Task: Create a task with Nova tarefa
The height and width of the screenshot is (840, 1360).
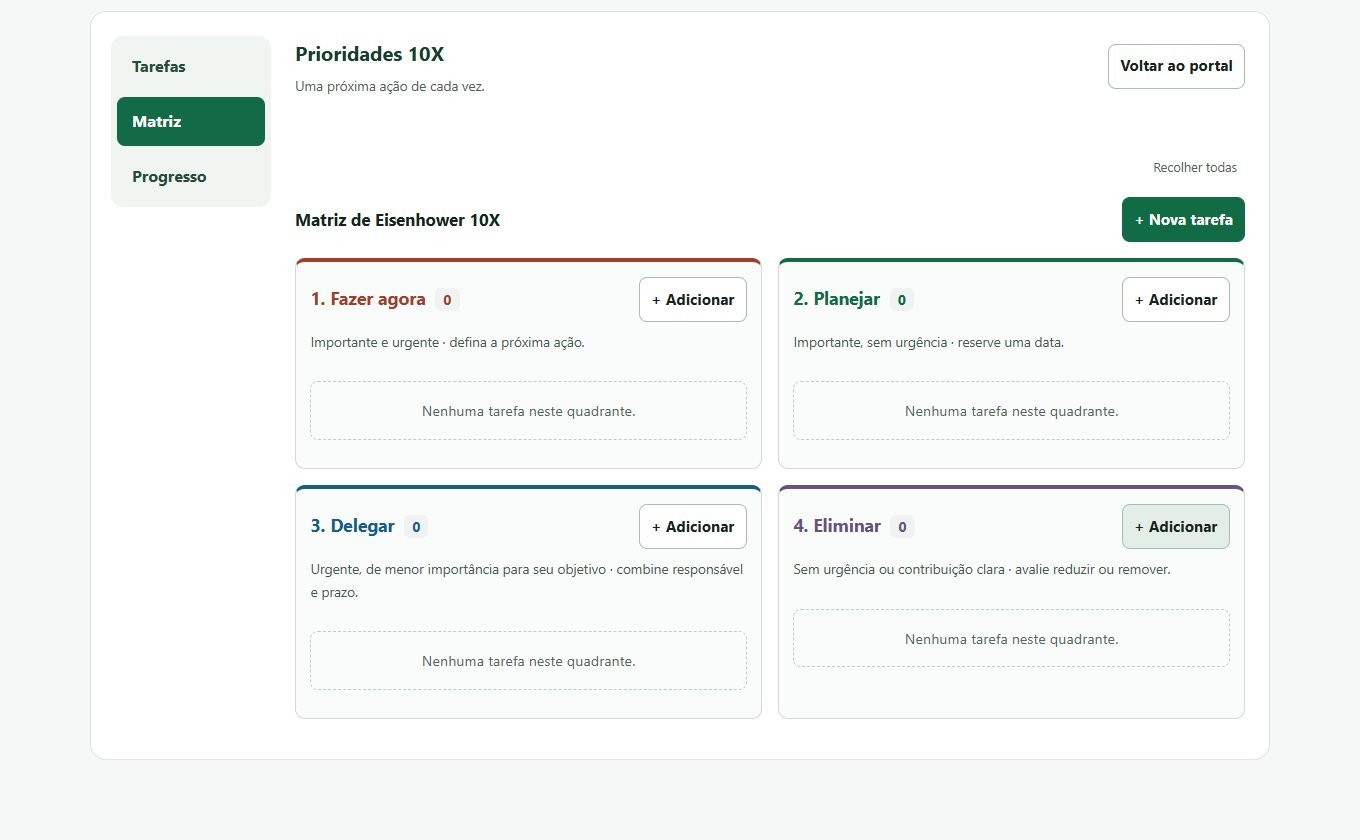Action: [x=1183, y=220]
